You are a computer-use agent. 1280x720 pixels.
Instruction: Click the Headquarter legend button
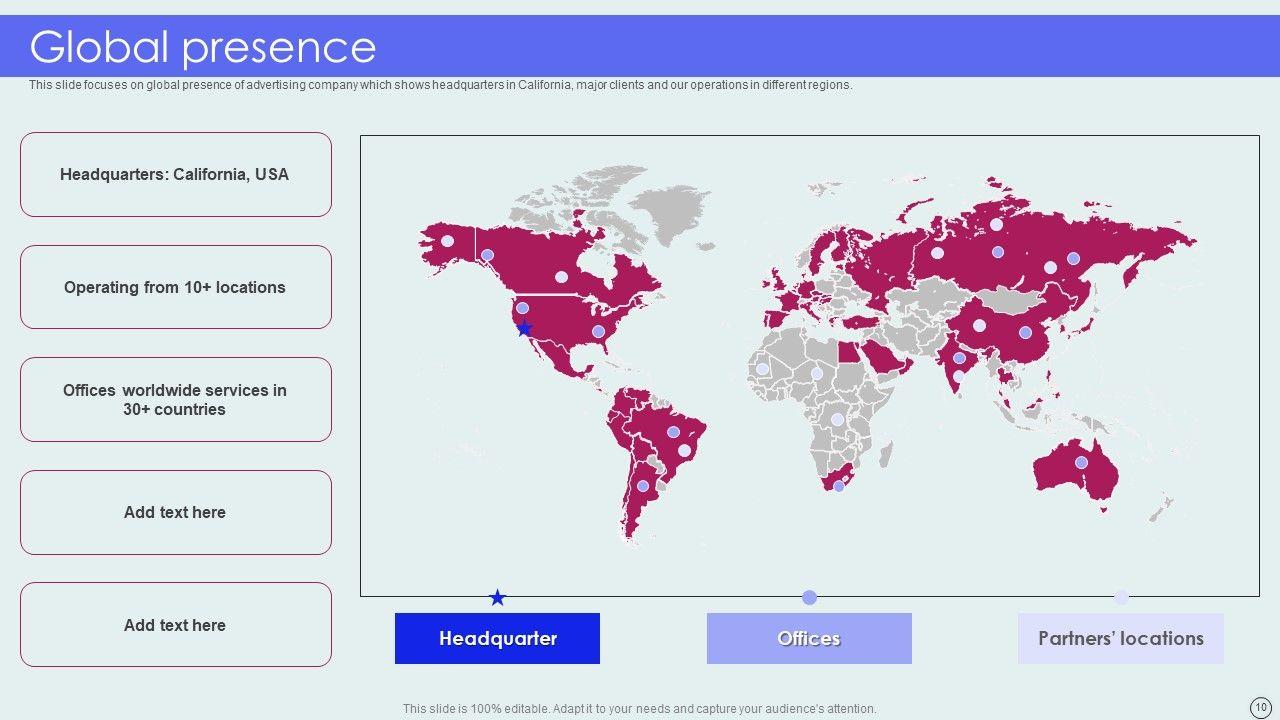tap(497, 639)
